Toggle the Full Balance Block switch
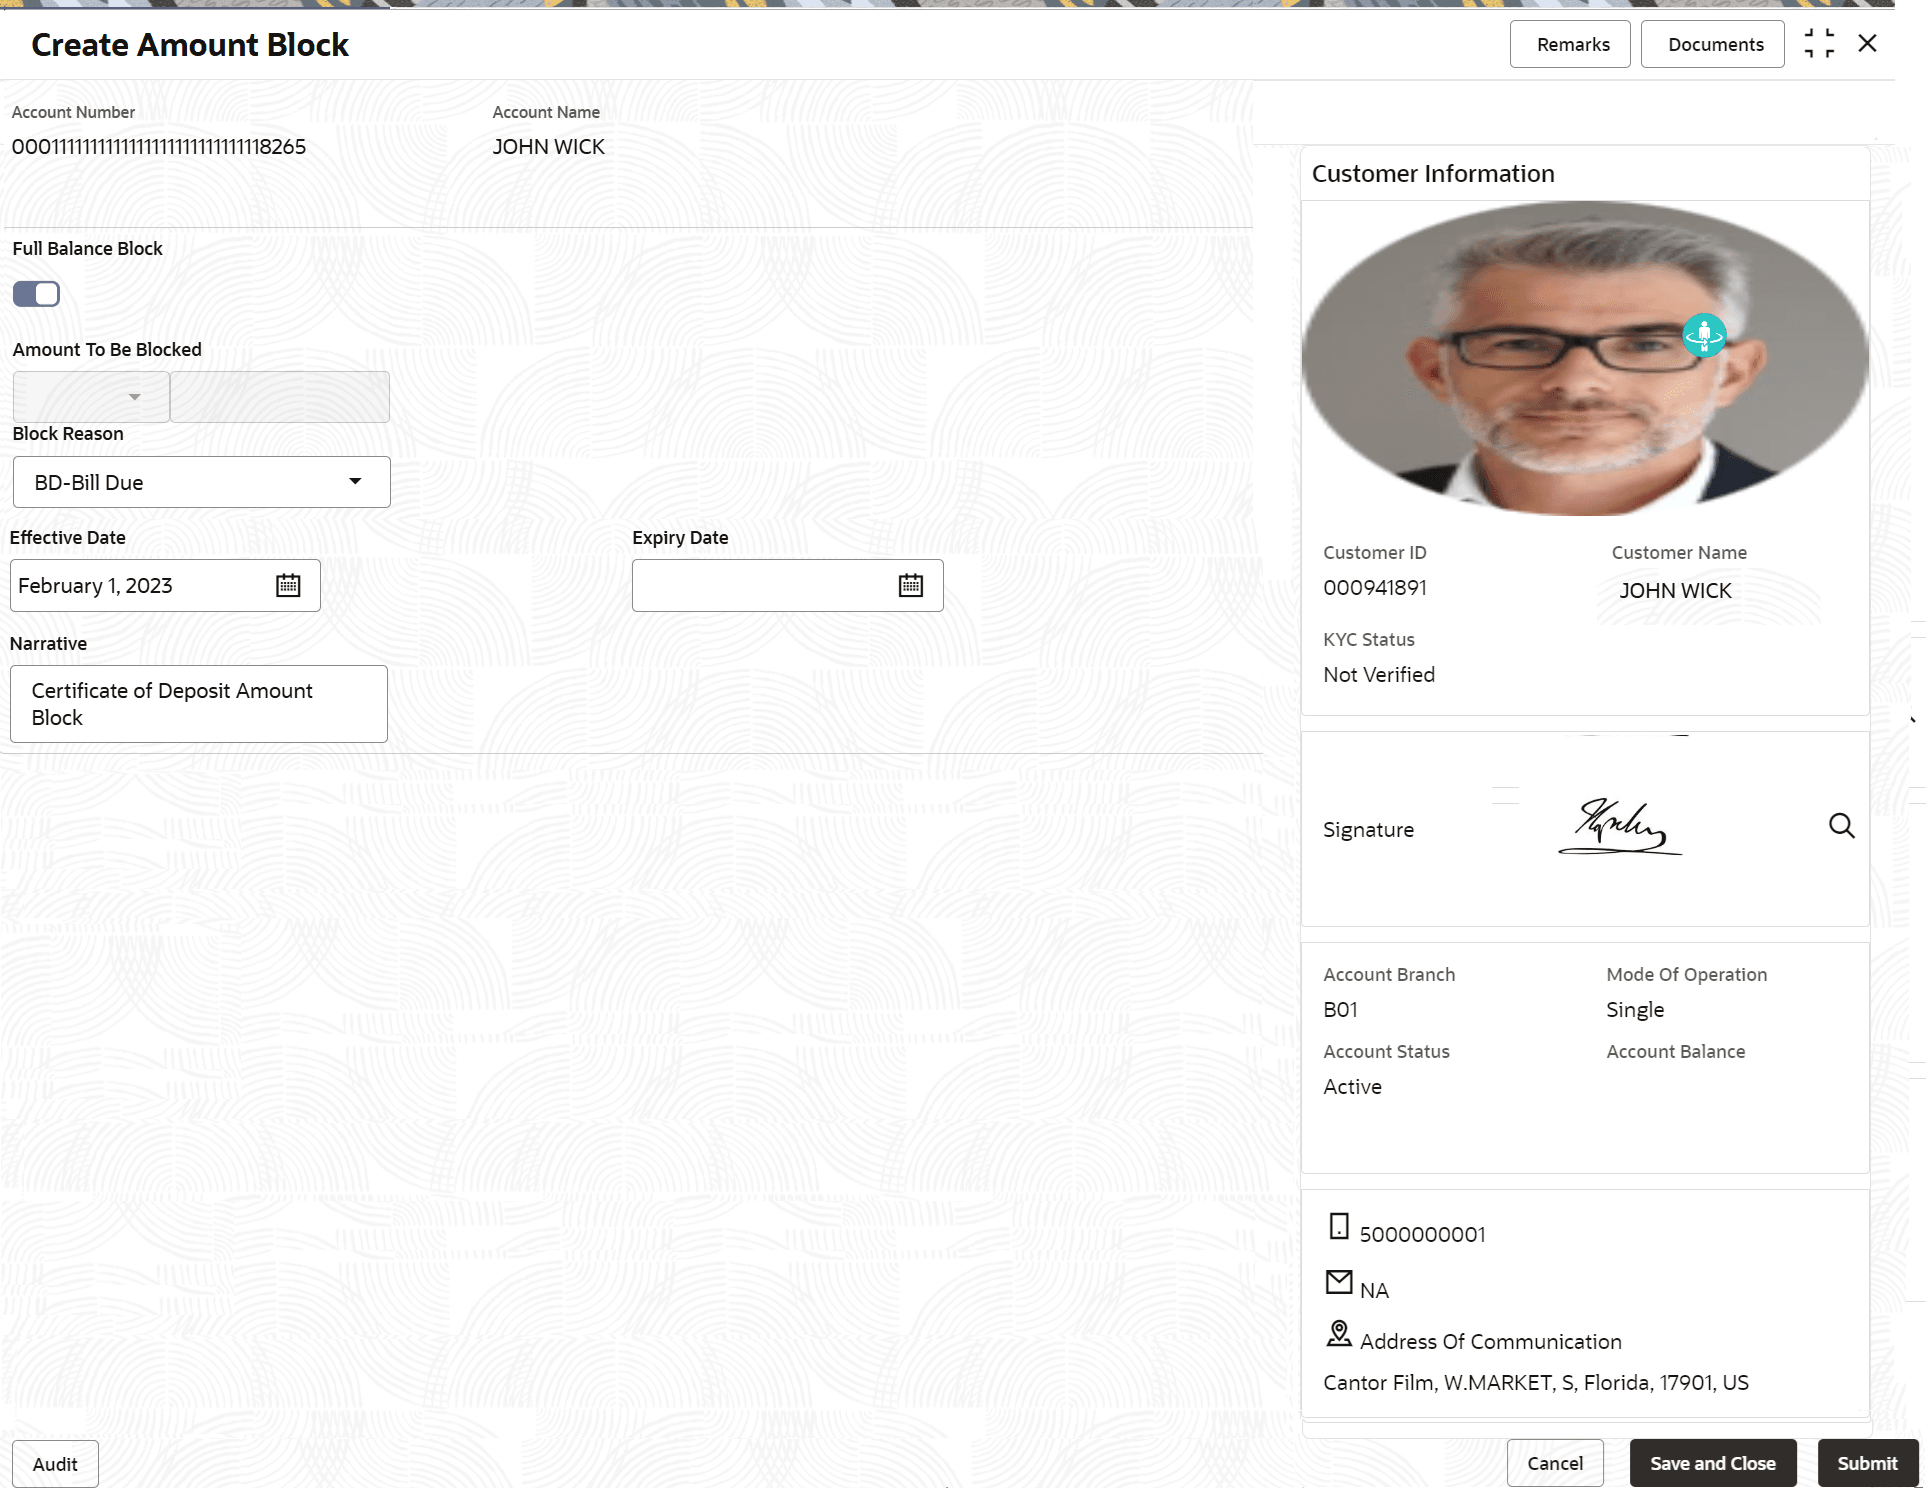This screenshot has height=1488, width=1926. pyautogui.click(x=37, y=294)
